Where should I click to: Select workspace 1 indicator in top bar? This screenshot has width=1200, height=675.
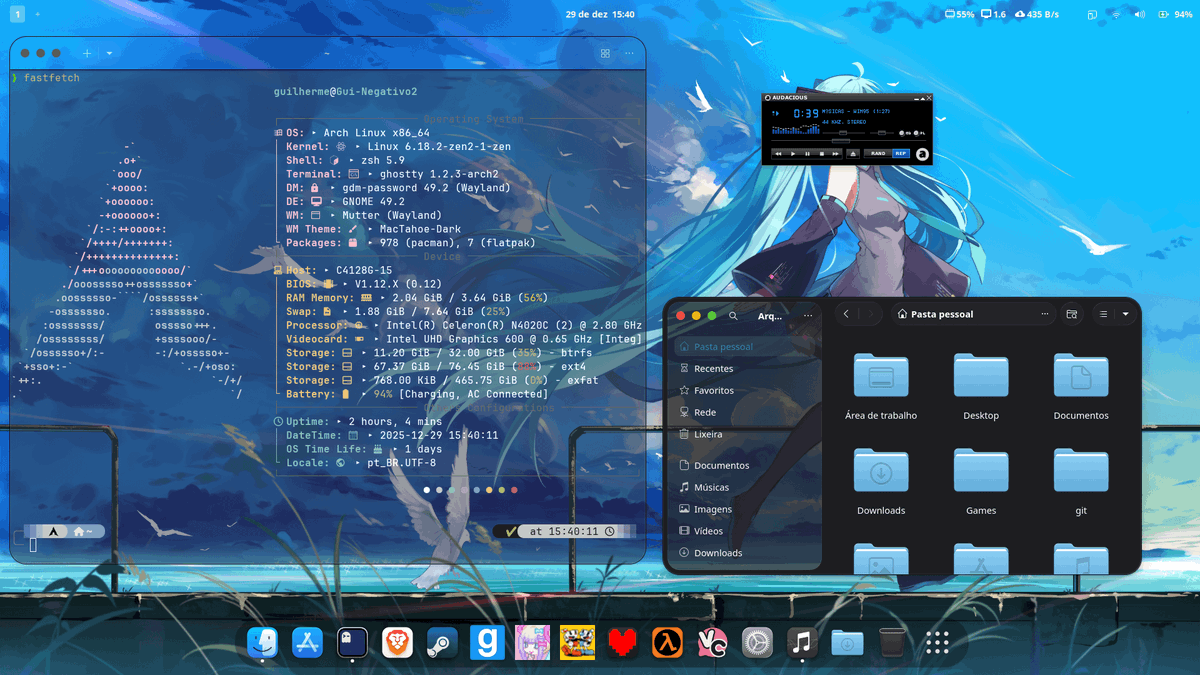pyautogui.click(x=18, y=15)
